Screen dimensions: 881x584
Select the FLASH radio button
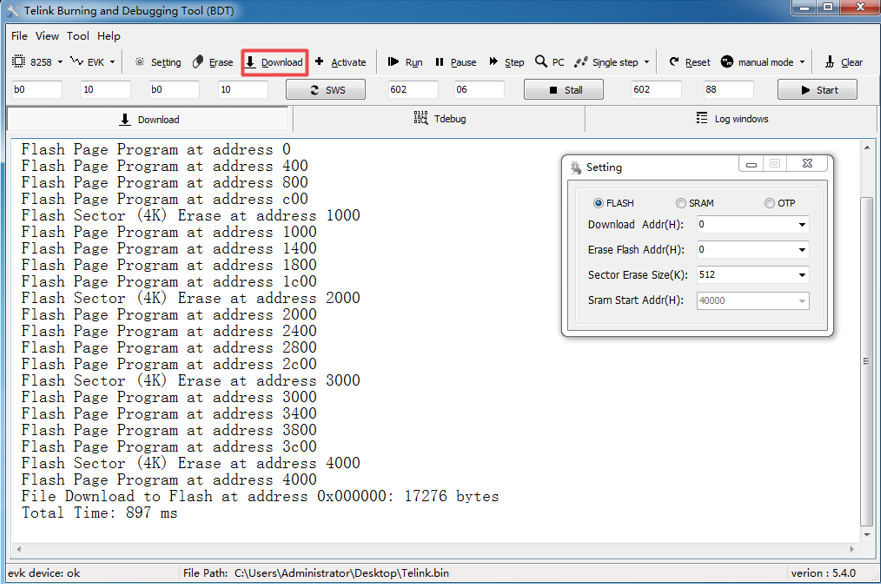(x=598, y=203)
